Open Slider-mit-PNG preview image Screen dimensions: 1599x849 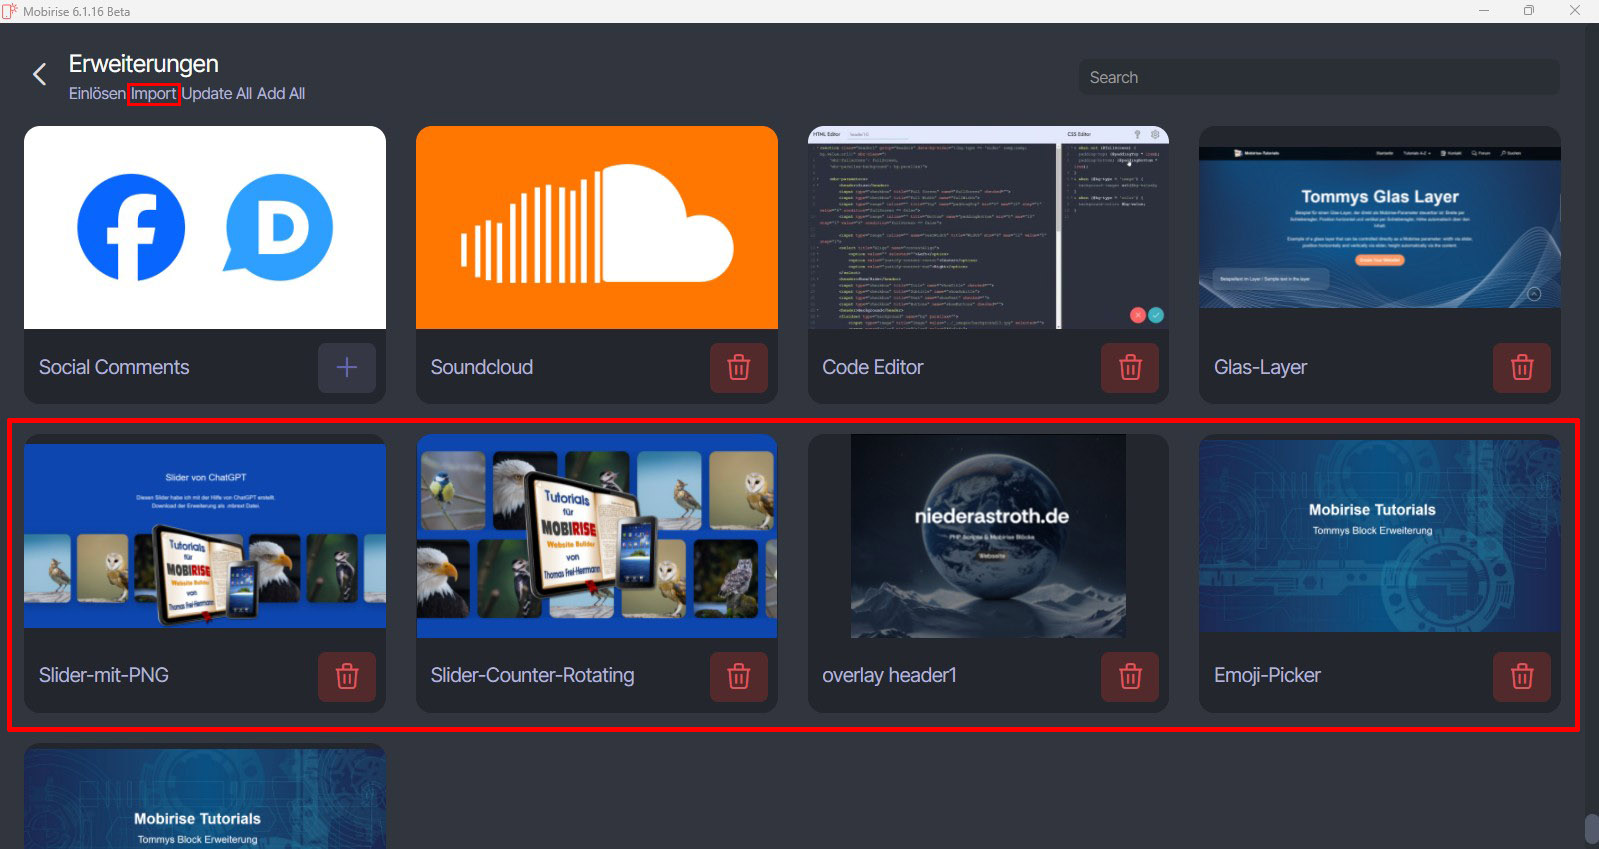205,536
